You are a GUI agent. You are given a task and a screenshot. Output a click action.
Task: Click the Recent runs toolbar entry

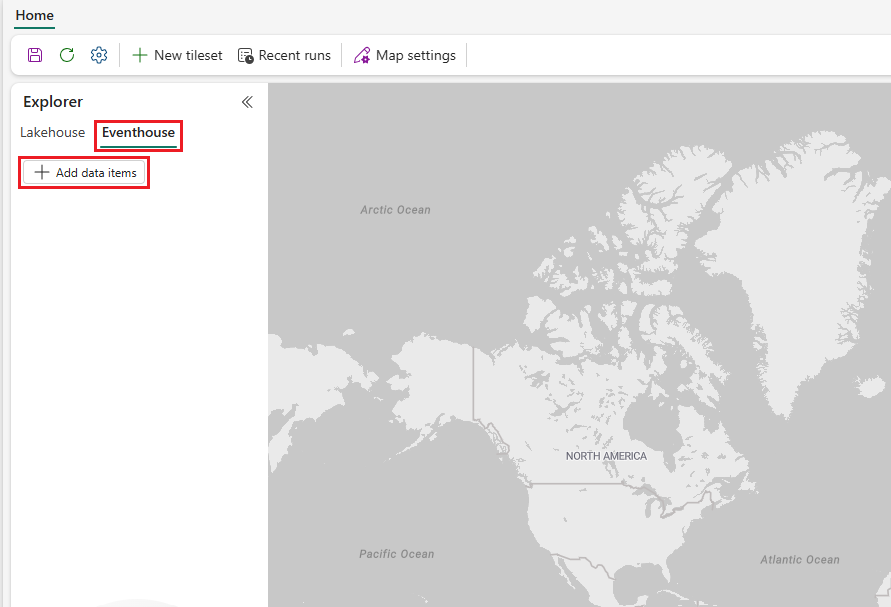(x=284, y=55)
